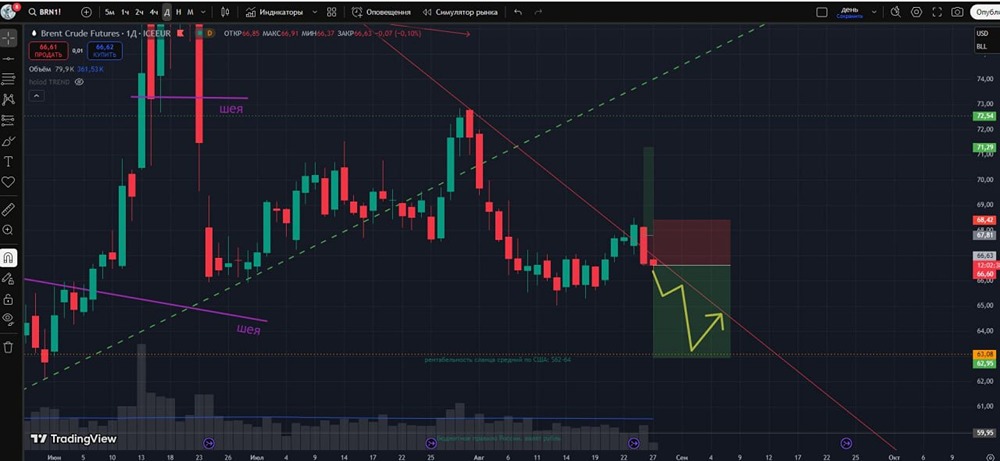The width and height of the screenshot is (1000, 461).
Task: Toggle magnet mode
Action: point(8,258)
